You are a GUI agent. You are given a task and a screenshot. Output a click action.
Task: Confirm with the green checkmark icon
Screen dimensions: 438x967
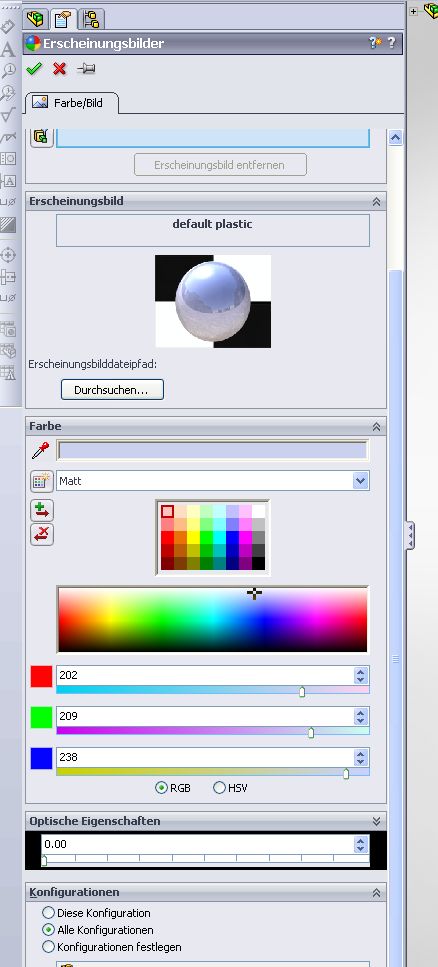34,68
